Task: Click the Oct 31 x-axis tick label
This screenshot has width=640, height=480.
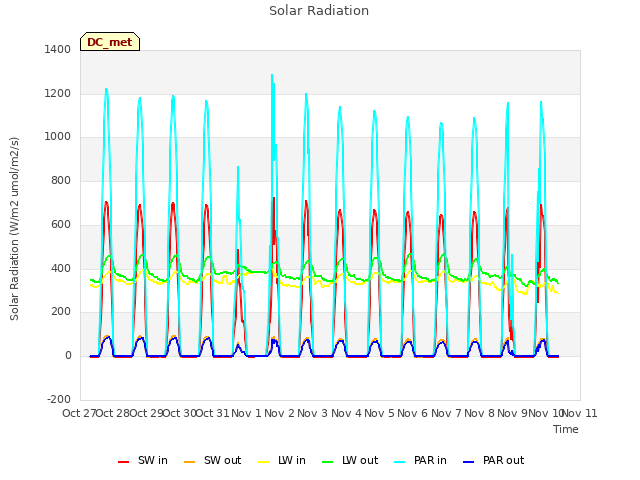Action: pos(213,413)
